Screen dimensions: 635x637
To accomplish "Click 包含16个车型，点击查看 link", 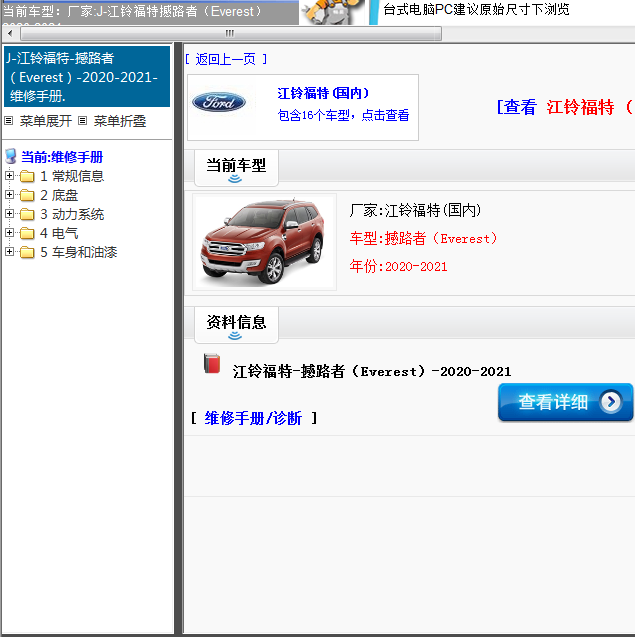I will pos(343,115).
